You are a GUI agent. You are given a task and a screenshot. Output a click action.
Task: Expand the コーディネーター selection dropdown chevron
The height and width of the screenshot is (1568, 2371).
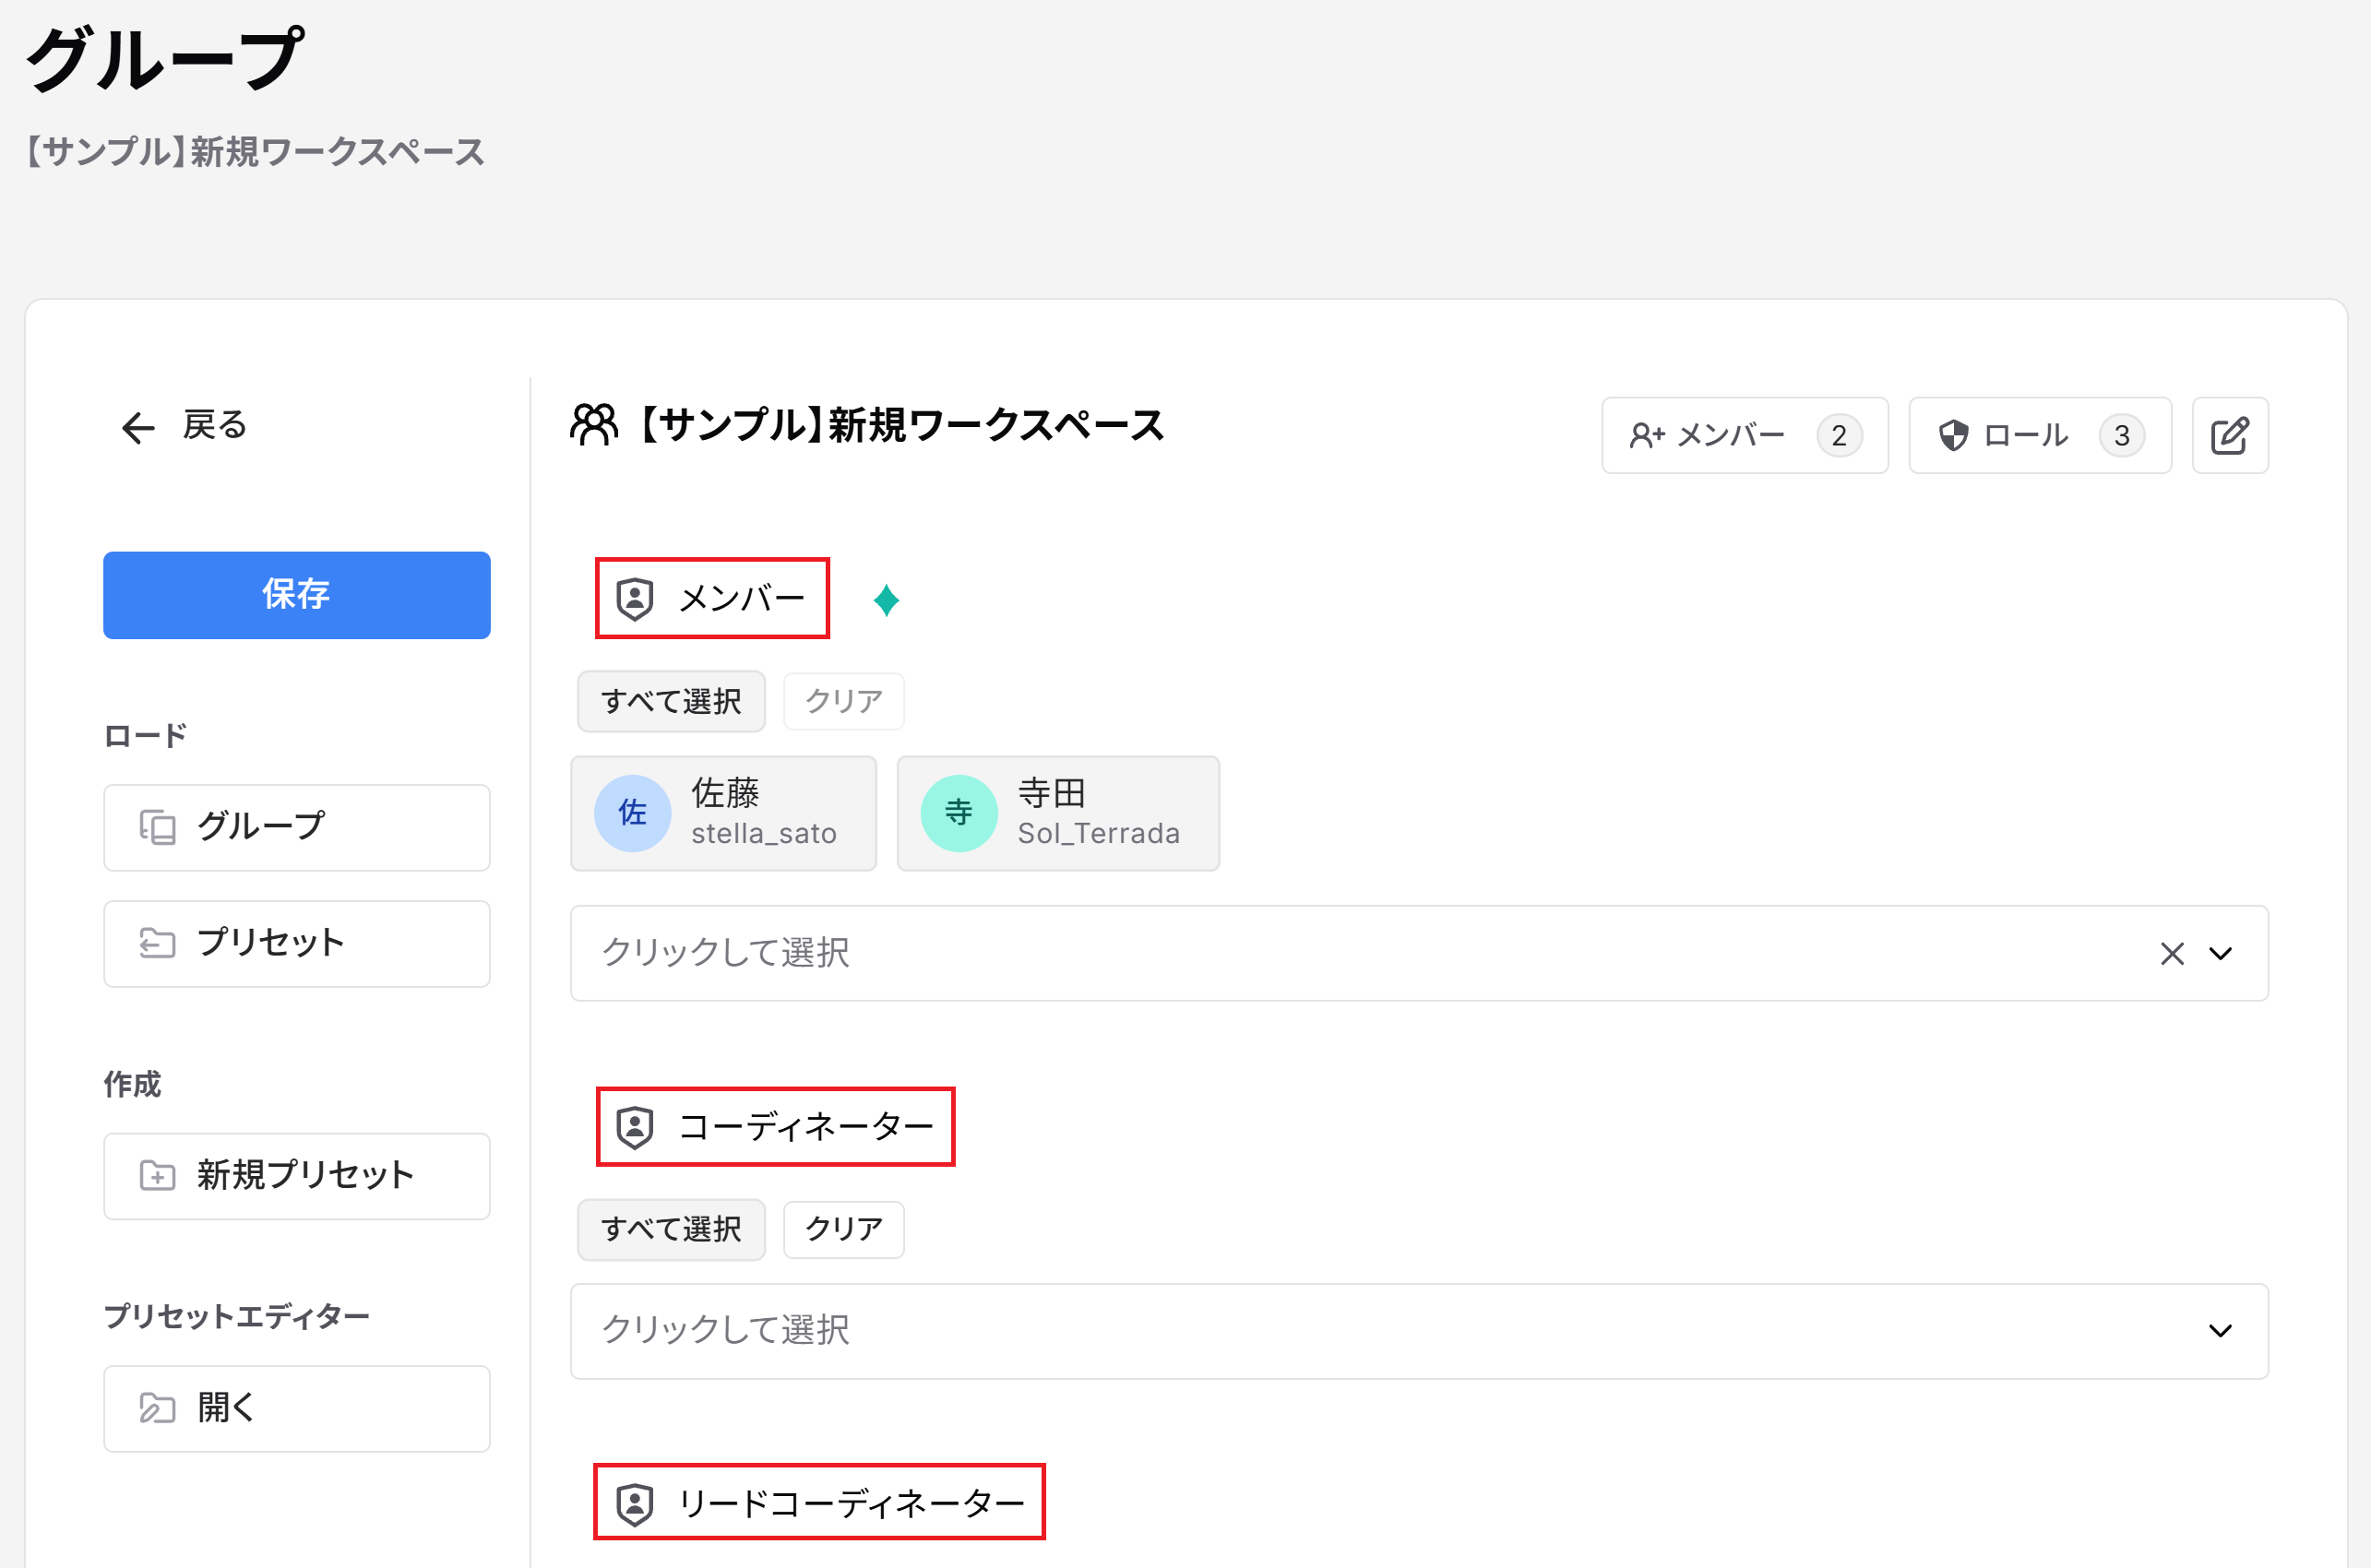coord(2221,1331)
